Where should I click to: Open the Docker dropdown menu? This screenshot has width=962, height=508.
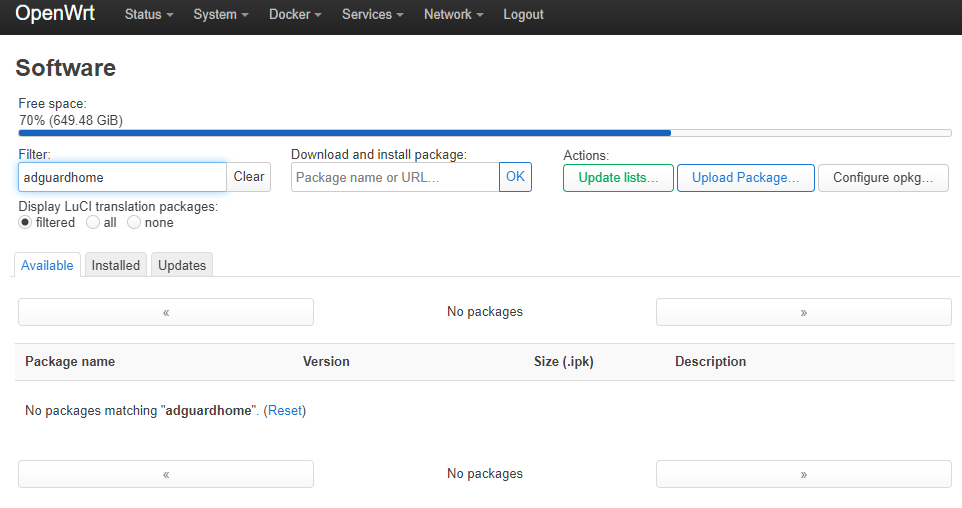tap(295, 15)
